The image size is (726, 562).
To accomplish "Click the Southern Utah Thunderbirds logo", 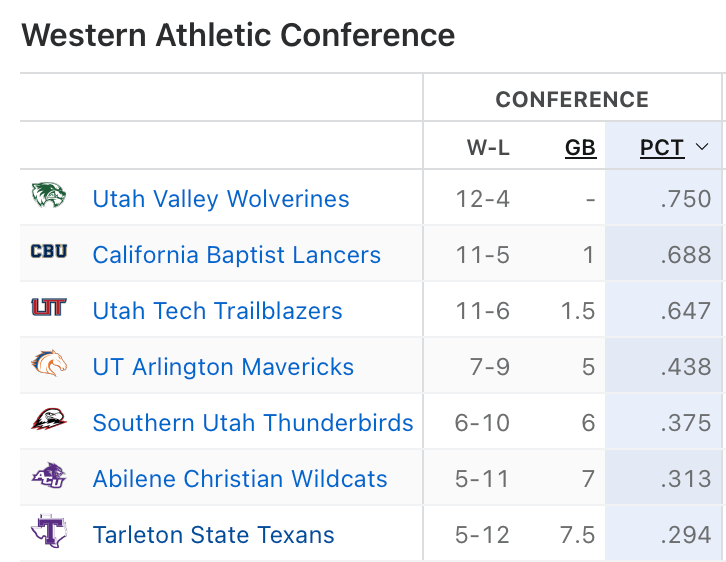I will 48,420.
